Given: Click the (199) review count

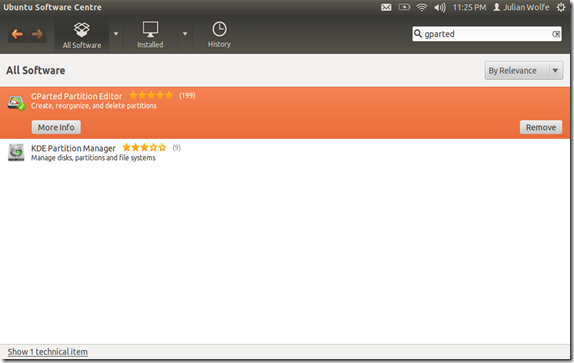Looking at the screenshot, I should coord(187,96).
